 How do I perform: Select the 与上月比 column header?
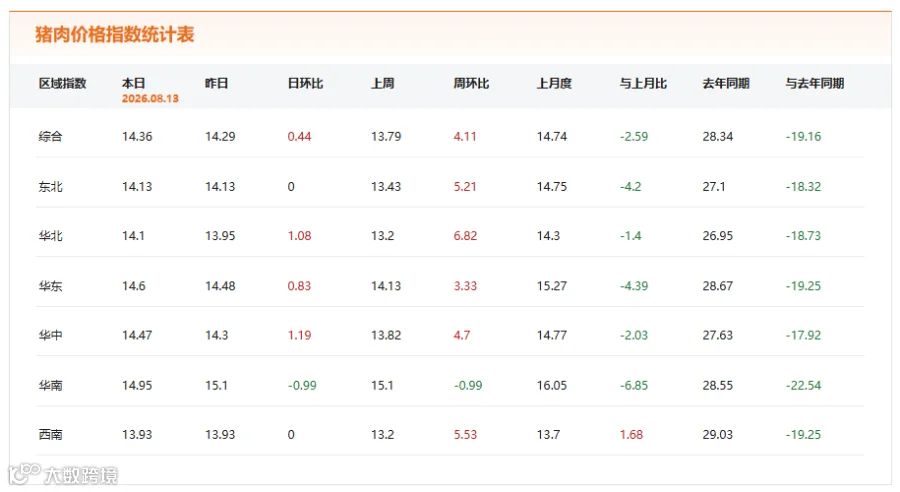tap(643, 83)
